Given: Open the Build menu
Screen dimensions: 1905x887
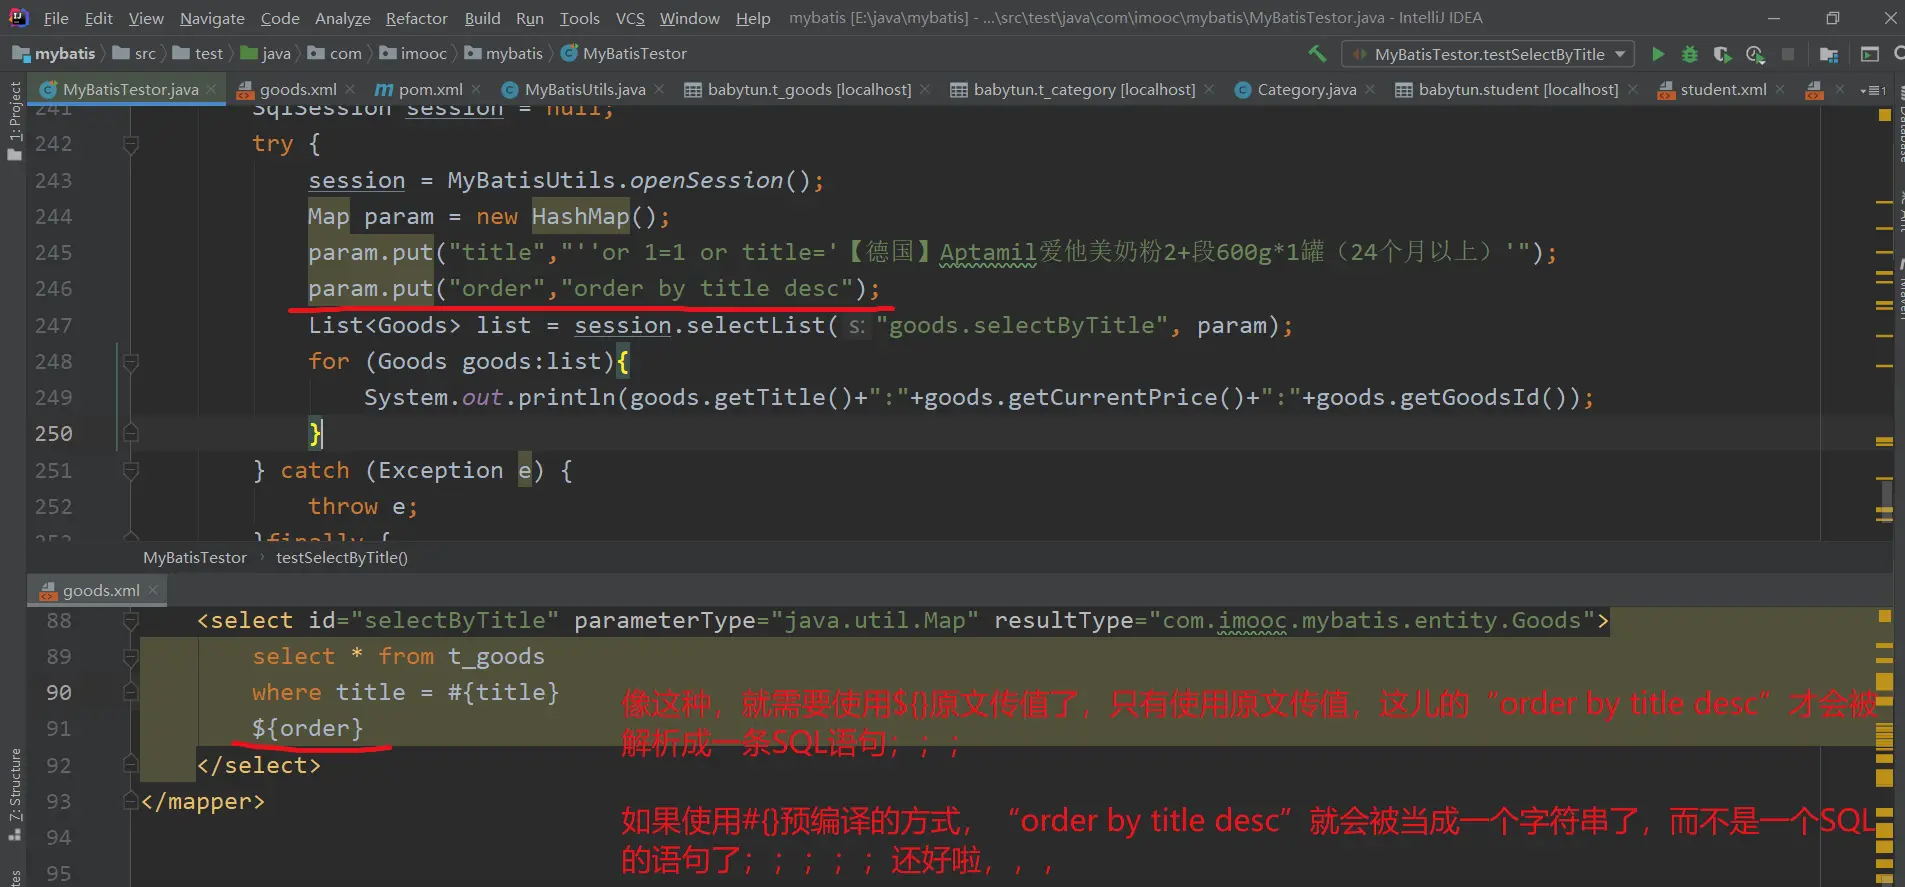Looking at the screenshot, I should (x=482, y=18).
